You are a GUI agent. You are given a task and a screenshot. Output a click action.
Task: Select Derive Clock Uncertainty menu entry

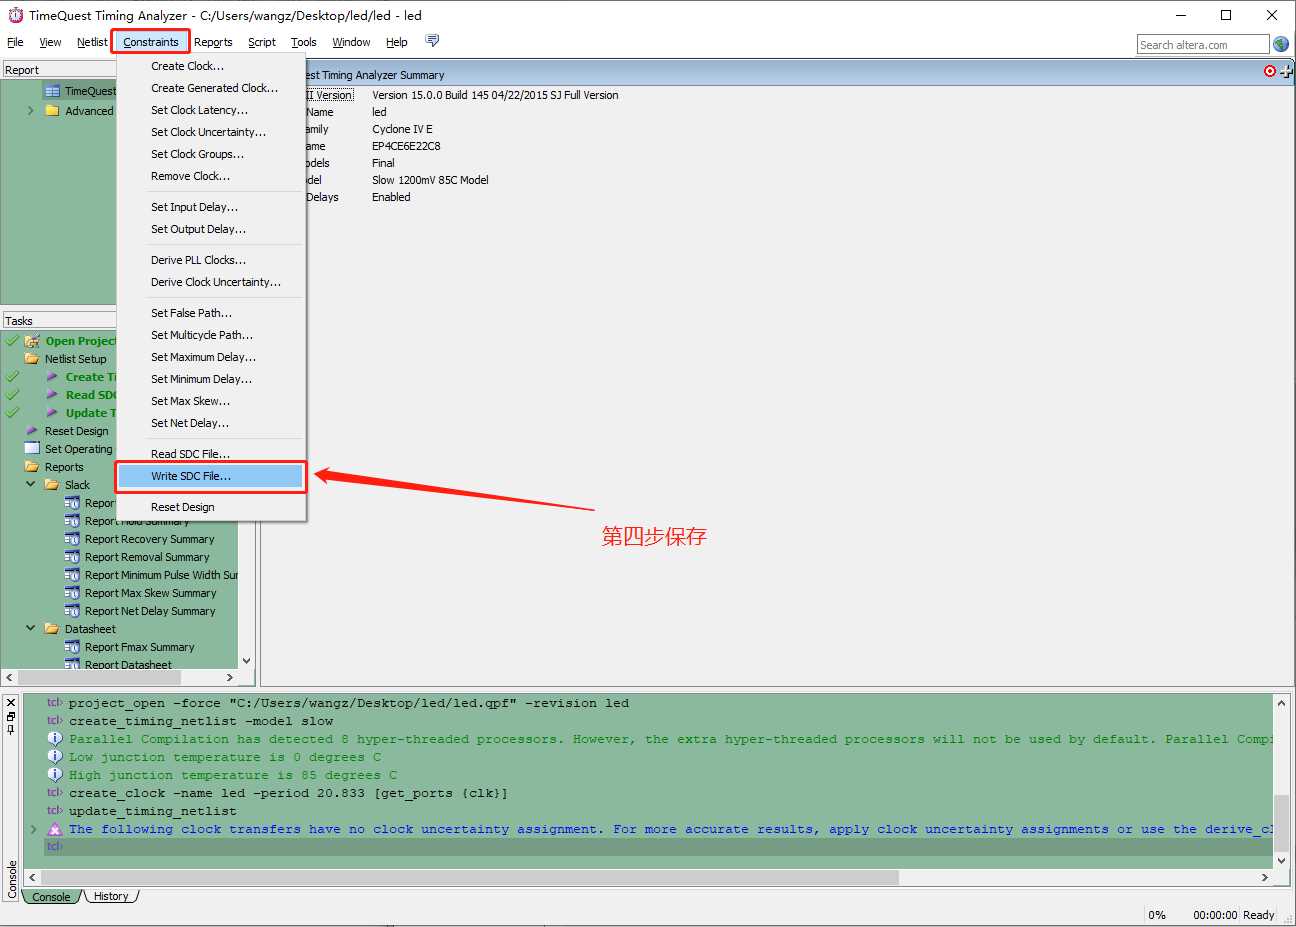211,282
